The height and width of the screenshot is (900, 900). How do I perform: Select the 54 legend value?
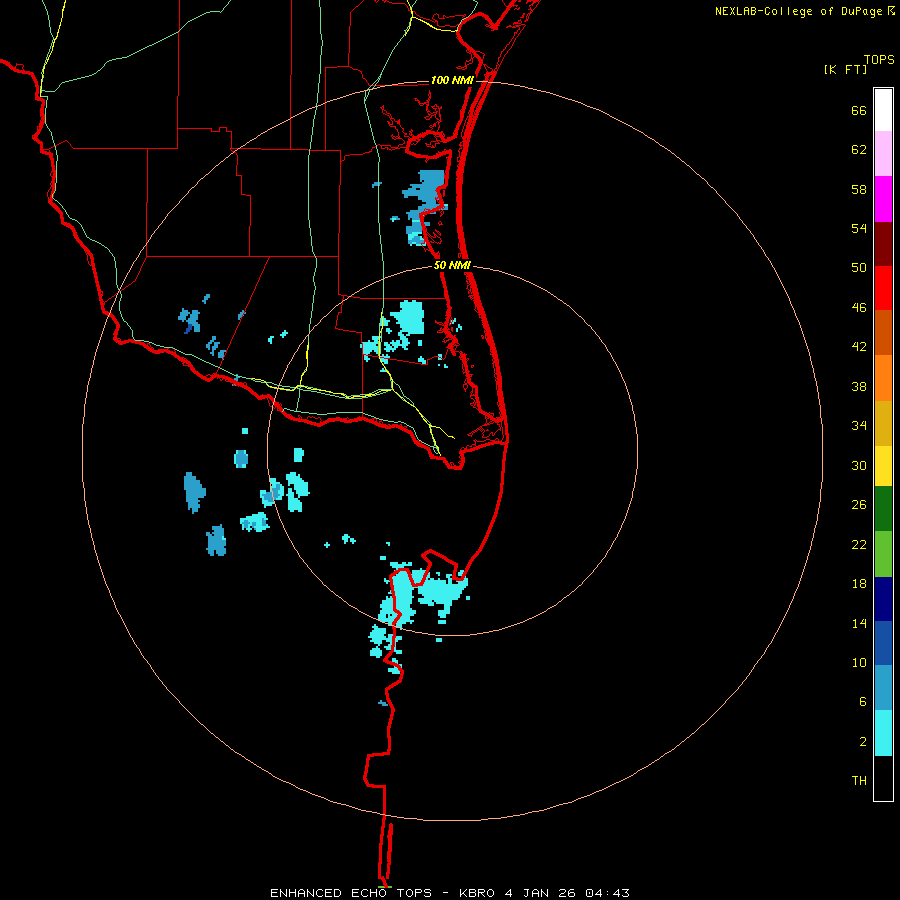[859, 228]
